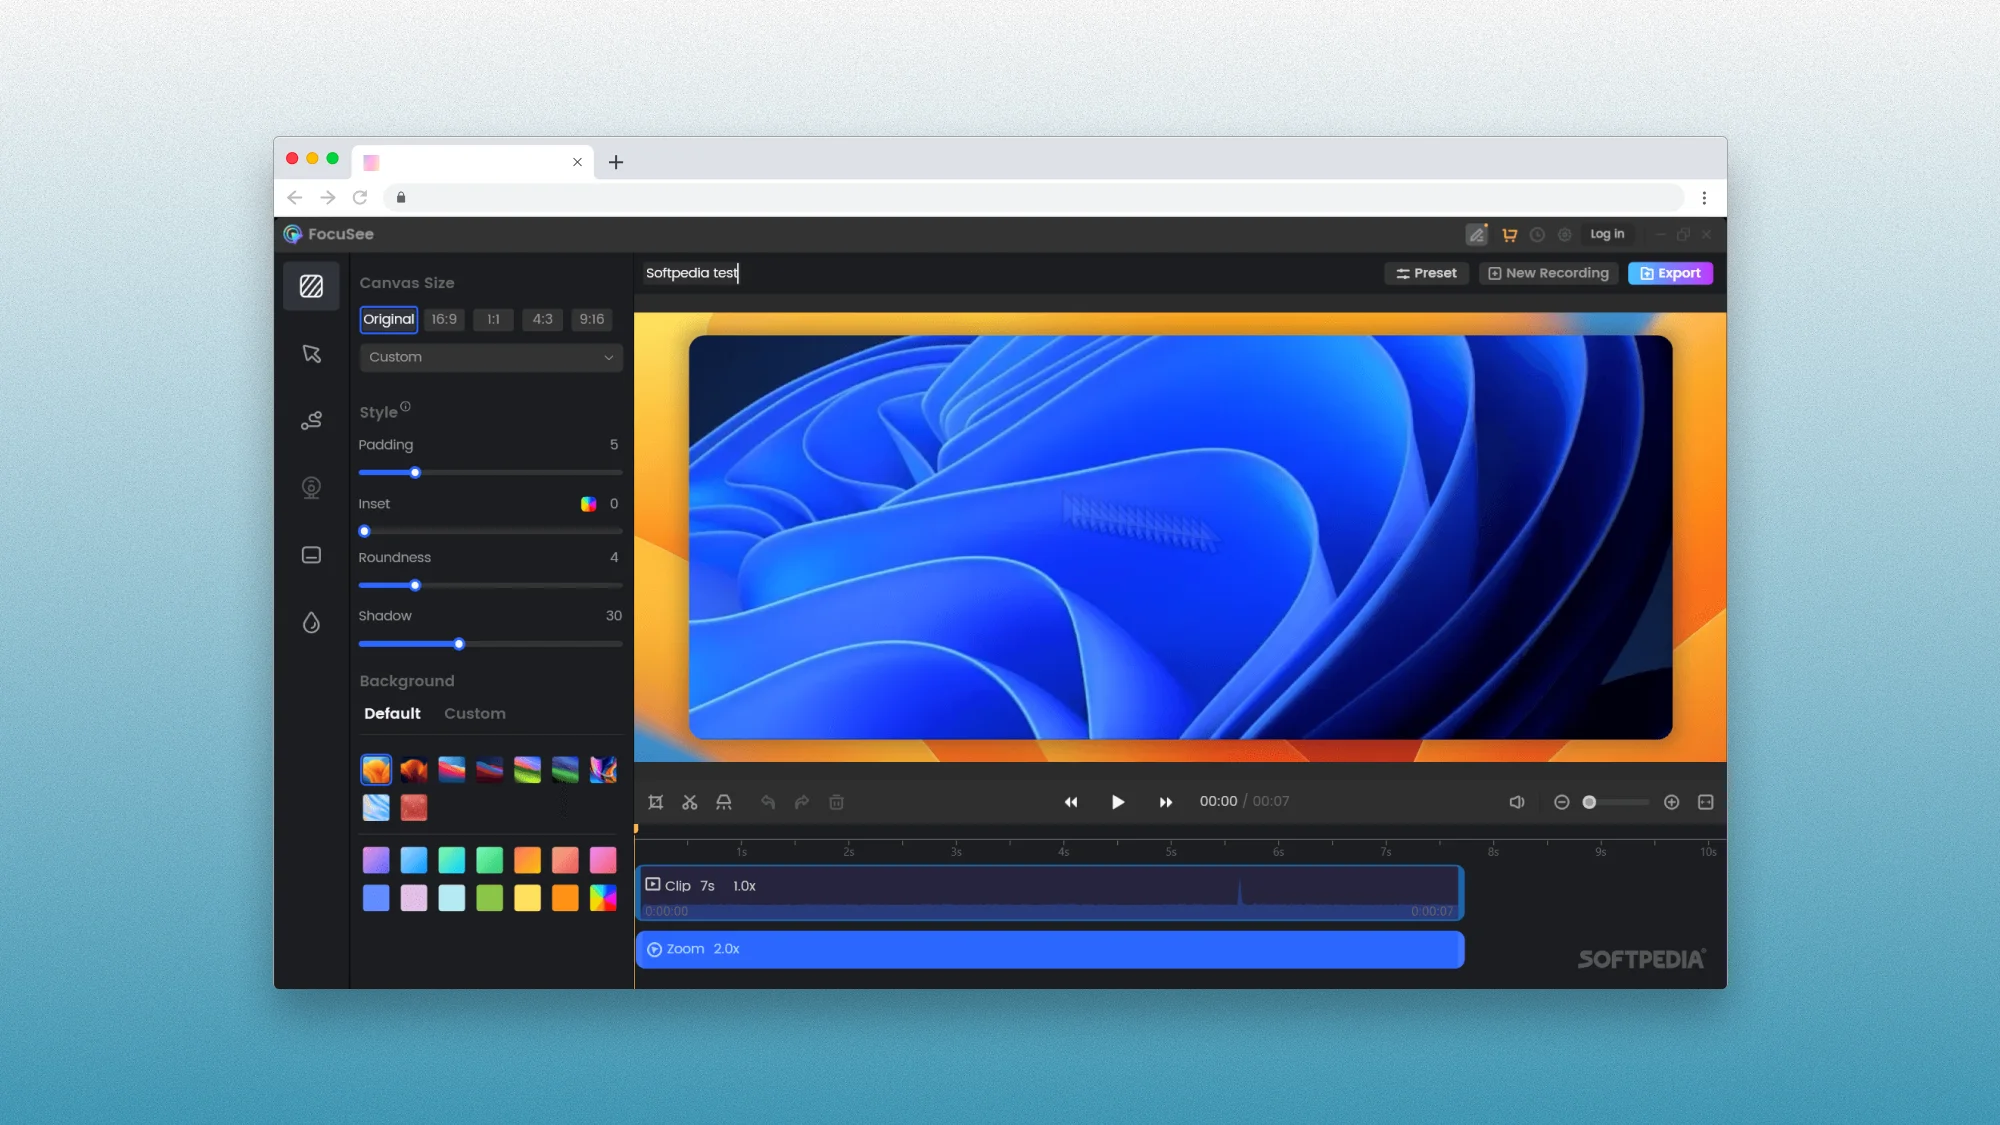Mute audio with speaker icon
This screenshot has width=2000, height=1125.
click(1517, 802)
